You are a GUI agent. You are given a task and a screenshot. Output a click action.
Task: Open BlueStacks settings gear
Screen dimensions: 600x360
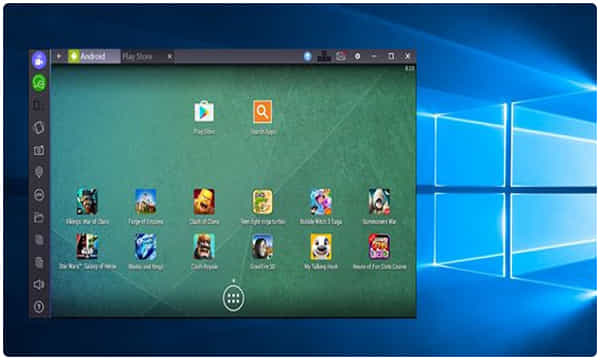[357, 56]
